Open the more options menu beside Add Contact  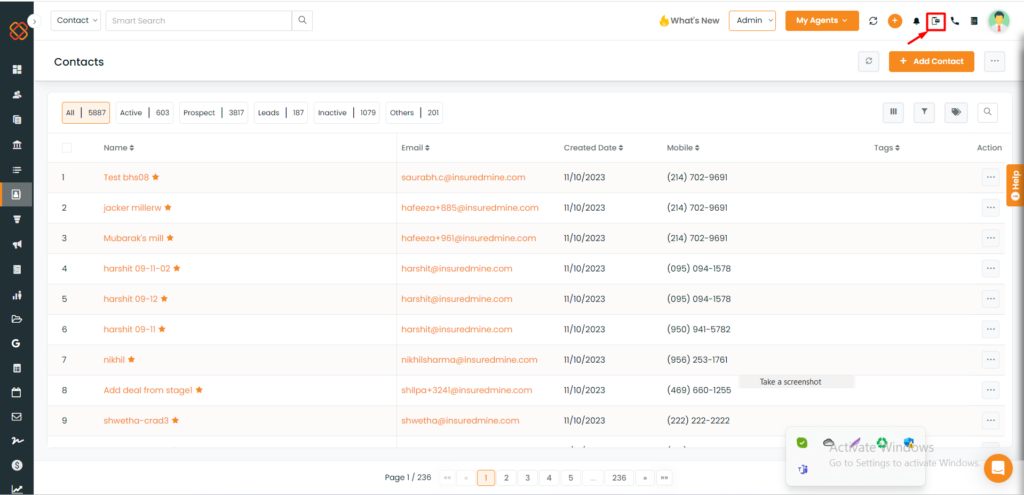tap(994, 61)
